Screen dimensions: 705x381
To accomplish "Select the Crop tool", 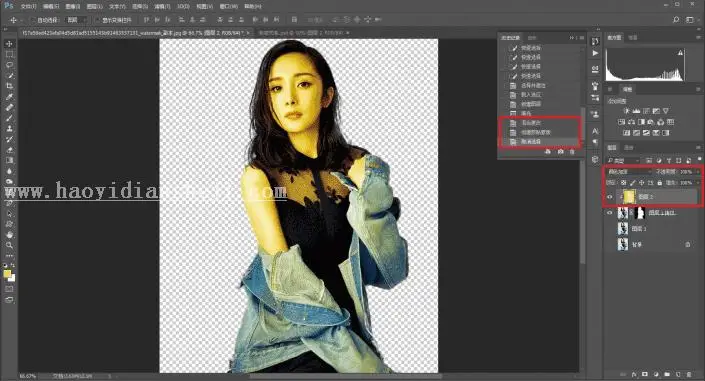I will 9,86.
